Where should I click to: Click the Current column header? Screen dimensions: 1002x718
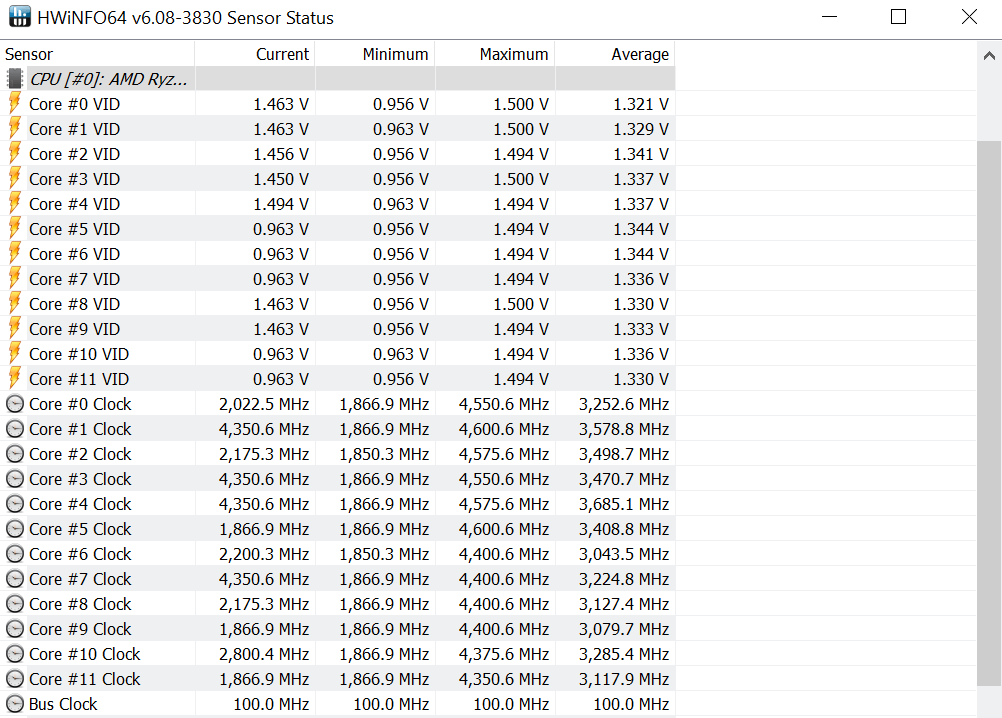[x=254, y=54]
